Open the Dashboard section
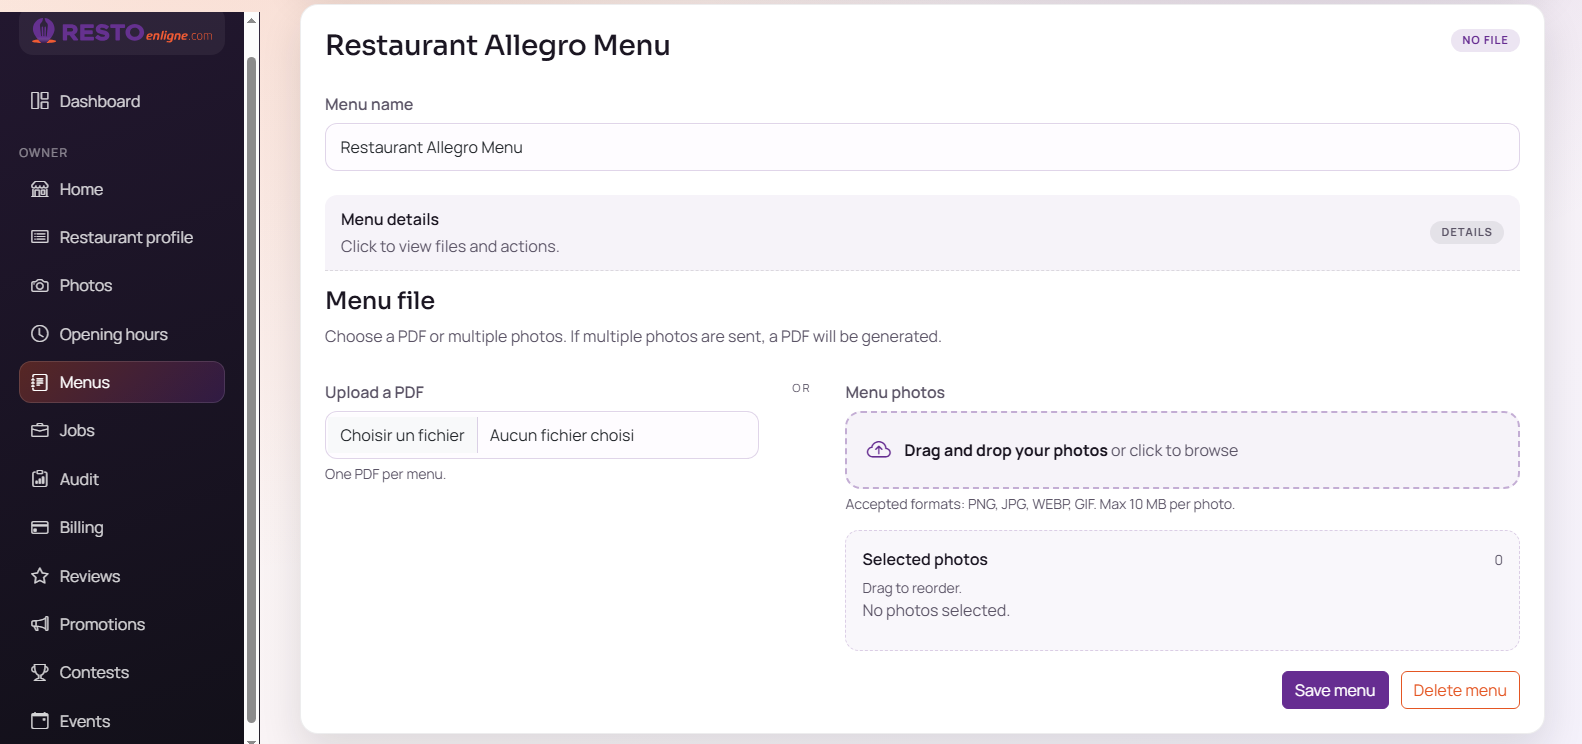Image resolution: width=1582 pixels, height=744 pixels. click(99, 100)
